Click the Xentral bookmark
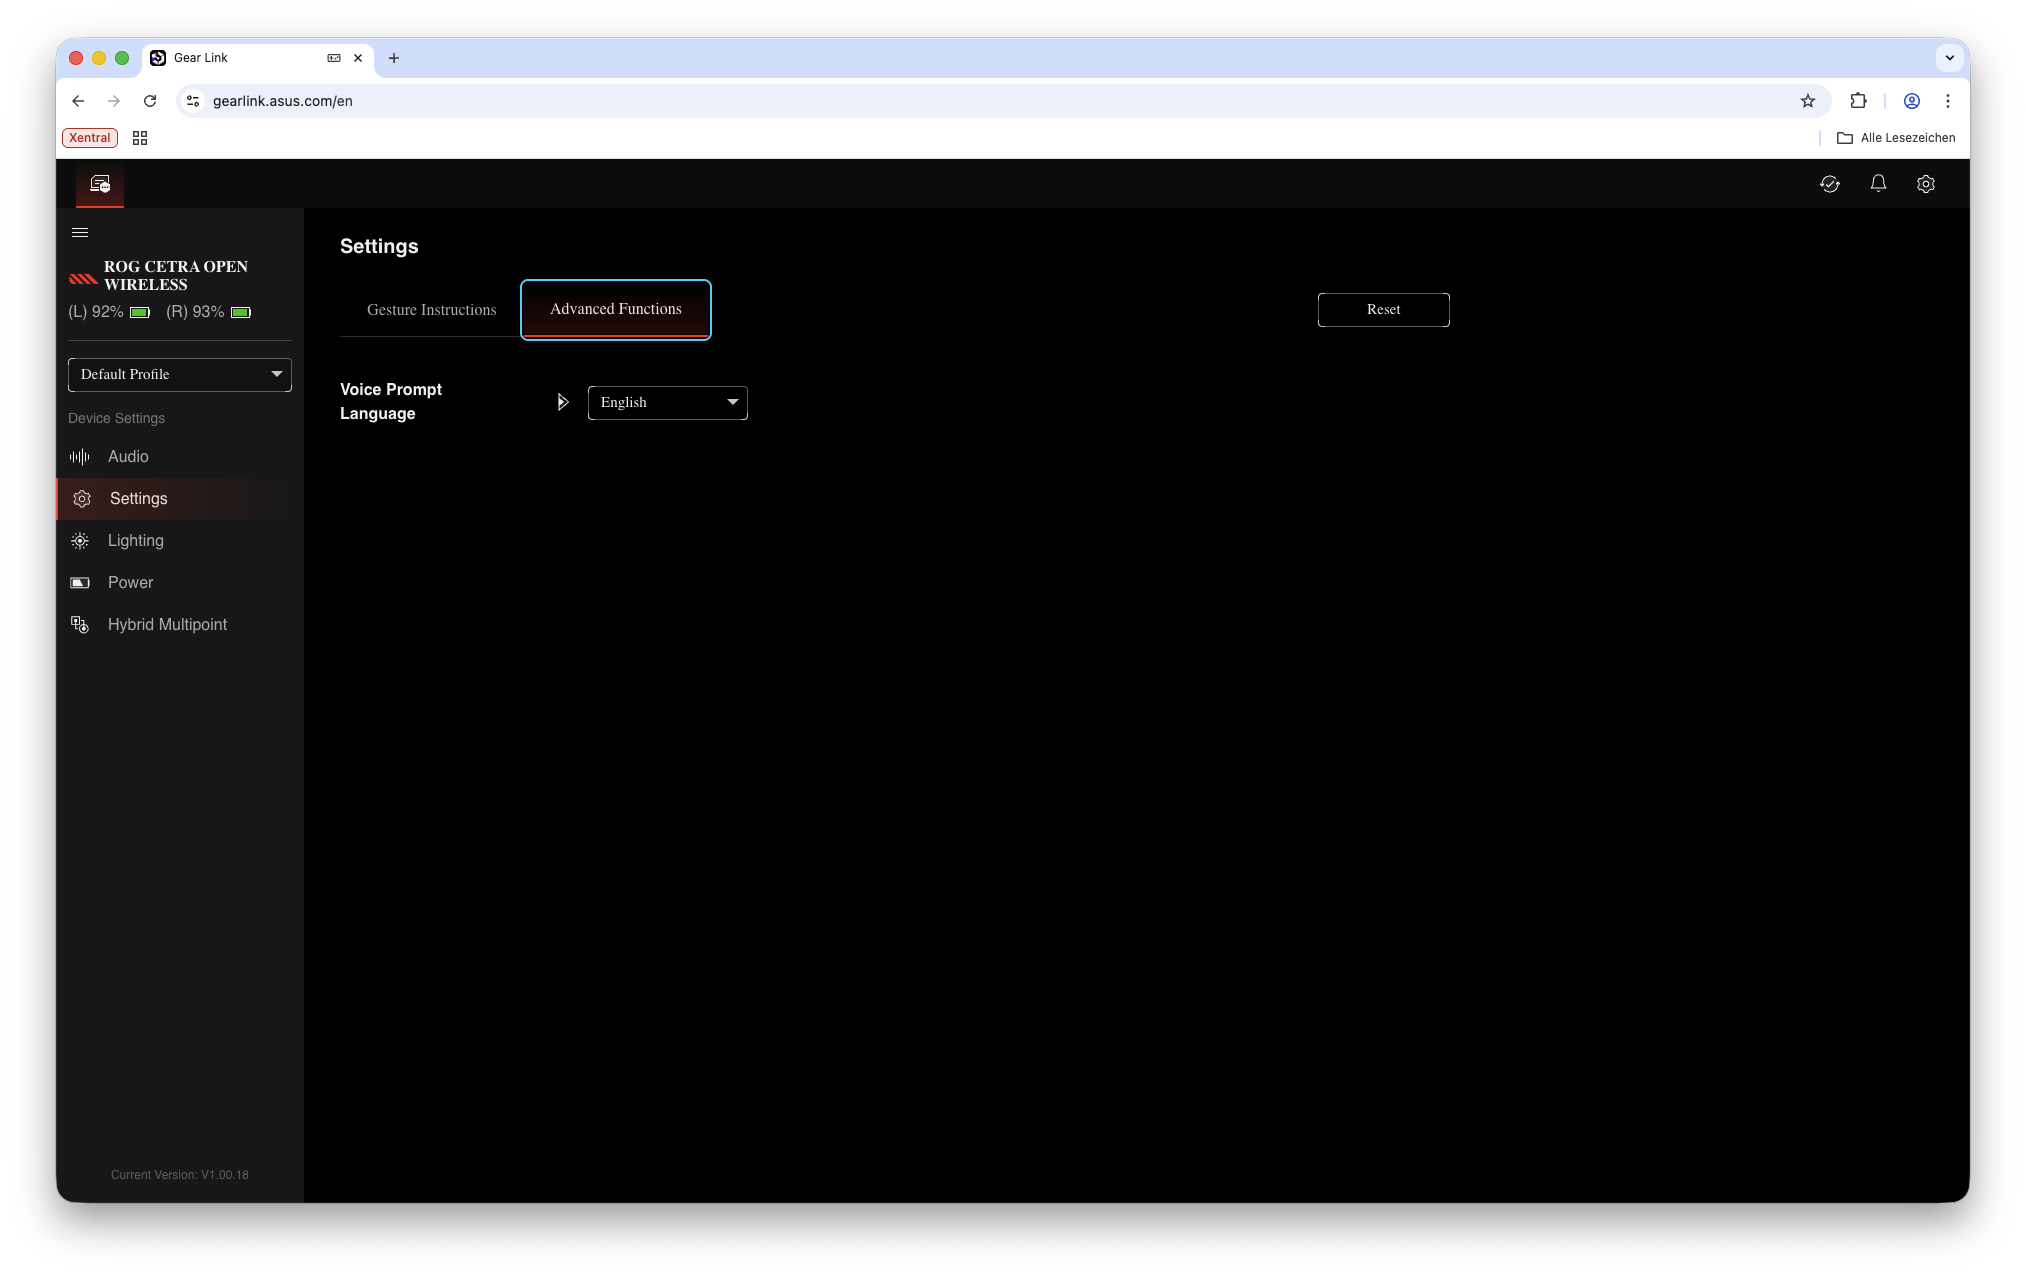 click(x=90, y=138)
